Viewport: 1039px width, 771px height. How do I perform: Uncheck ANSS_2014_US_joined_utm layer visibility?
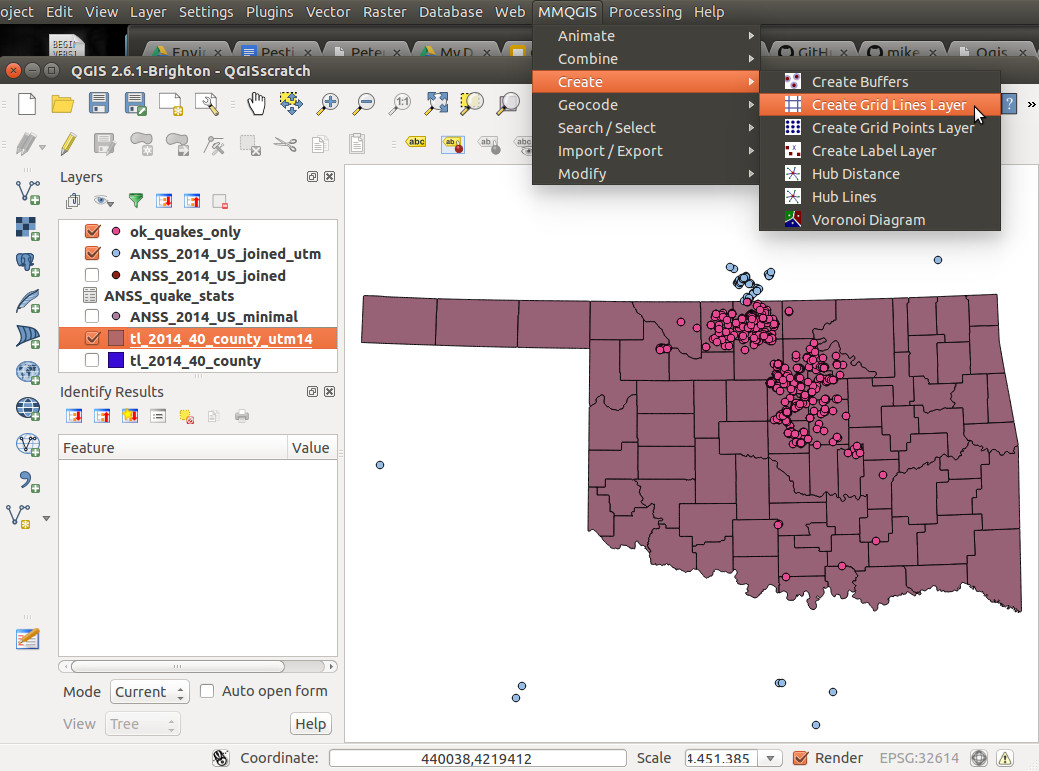[92, 253]
